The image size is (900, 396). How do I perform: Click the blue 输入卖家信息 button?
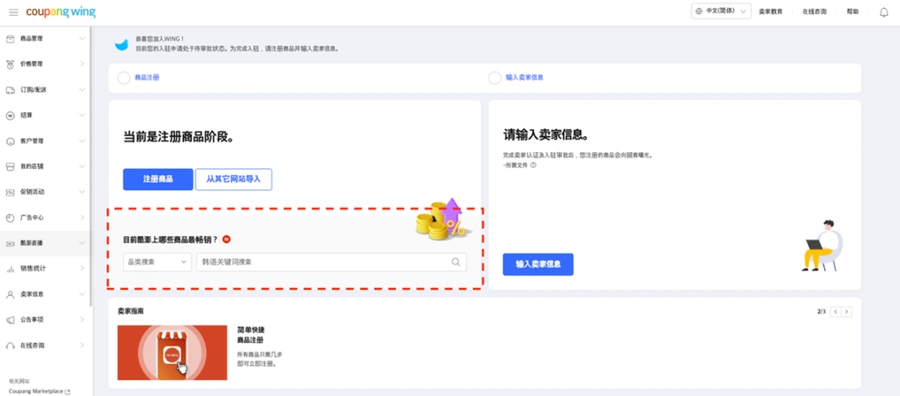(538, 265)
